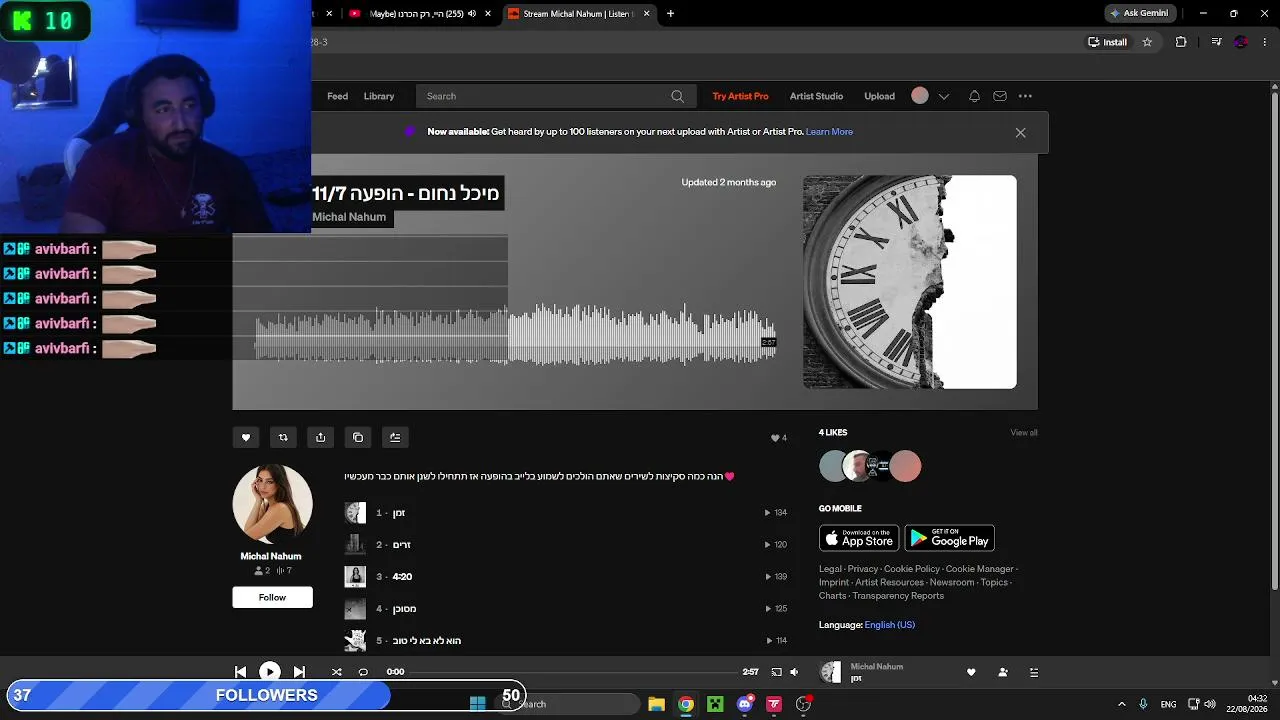Open File Explorer from the taskbar
Screen dimensions: 1280x720
click(656, 704)
